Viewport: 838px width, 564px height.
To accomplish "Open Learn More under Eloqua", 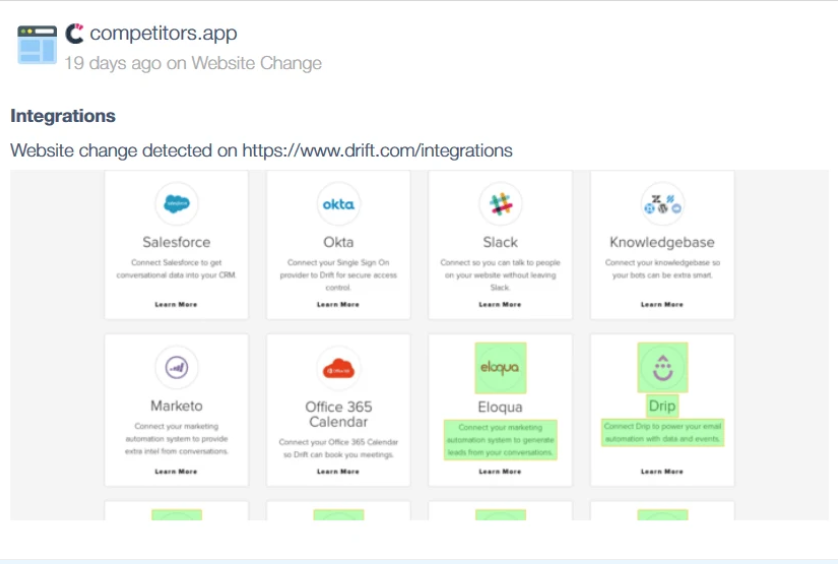I will 500,472.
